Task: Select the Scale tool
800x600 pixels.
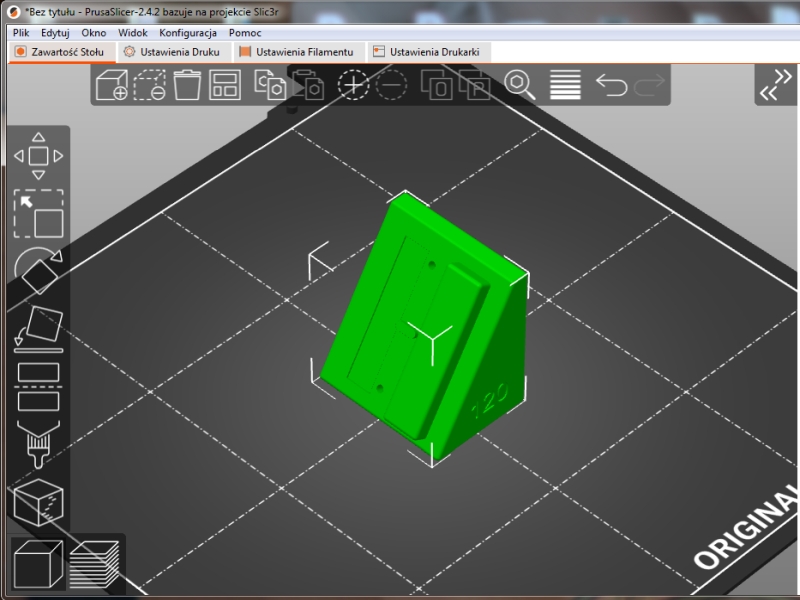Action: [40, 212]
